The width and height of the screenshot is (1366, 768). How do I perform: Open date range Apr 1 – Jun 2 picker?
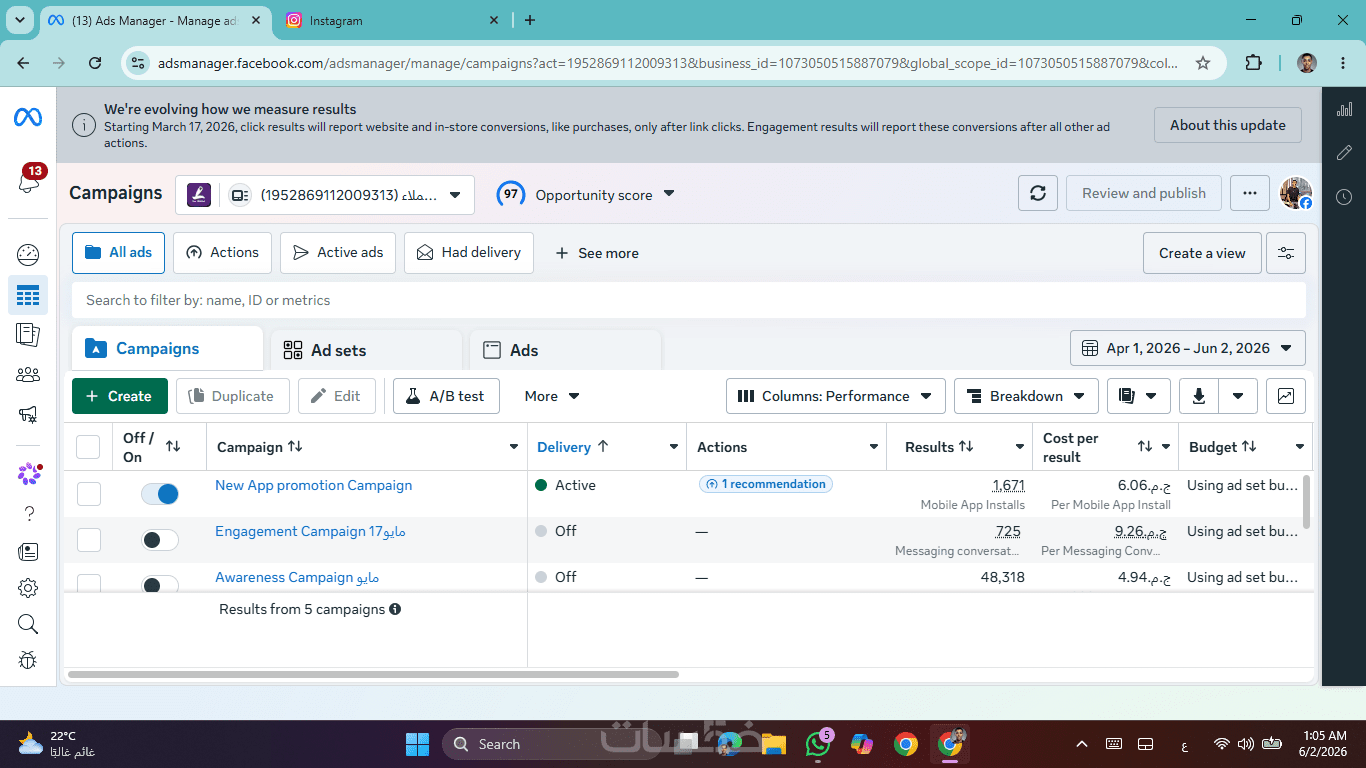click(x=1188, y=348)
